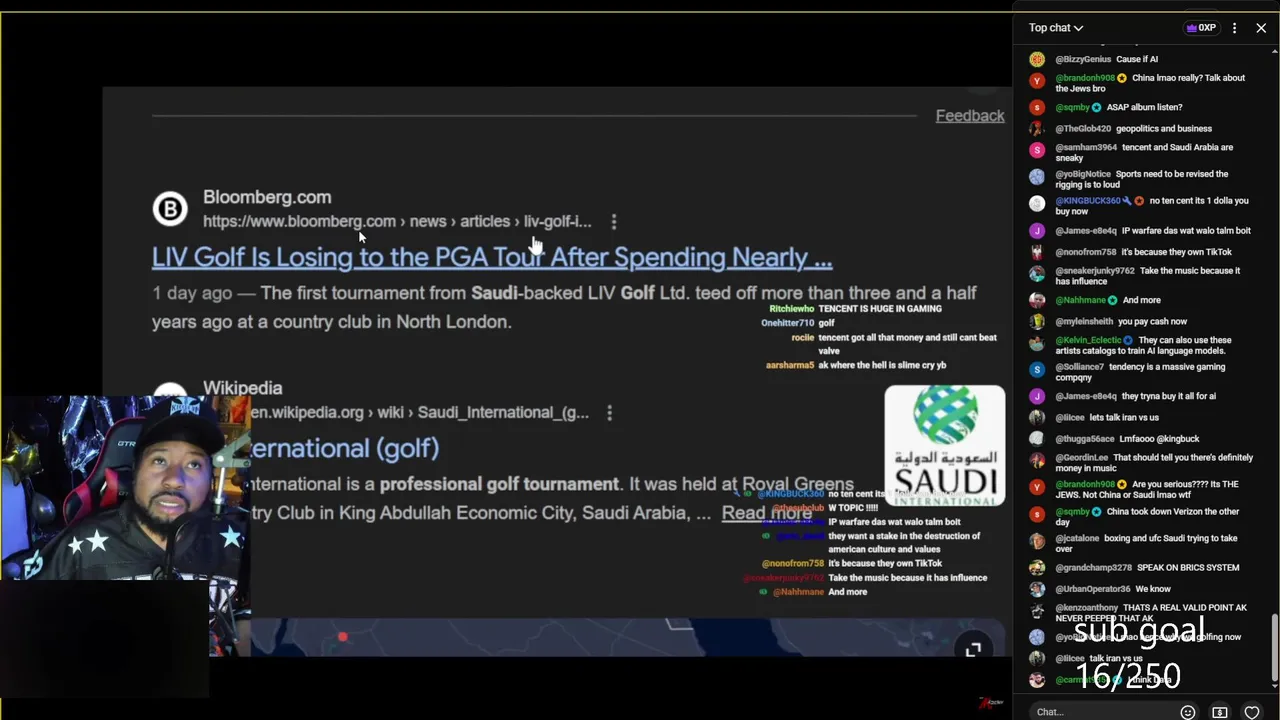This screenshot has width=1280, height=720.
Task: Click the username @GeordinLee
Action: [1081, 457]
